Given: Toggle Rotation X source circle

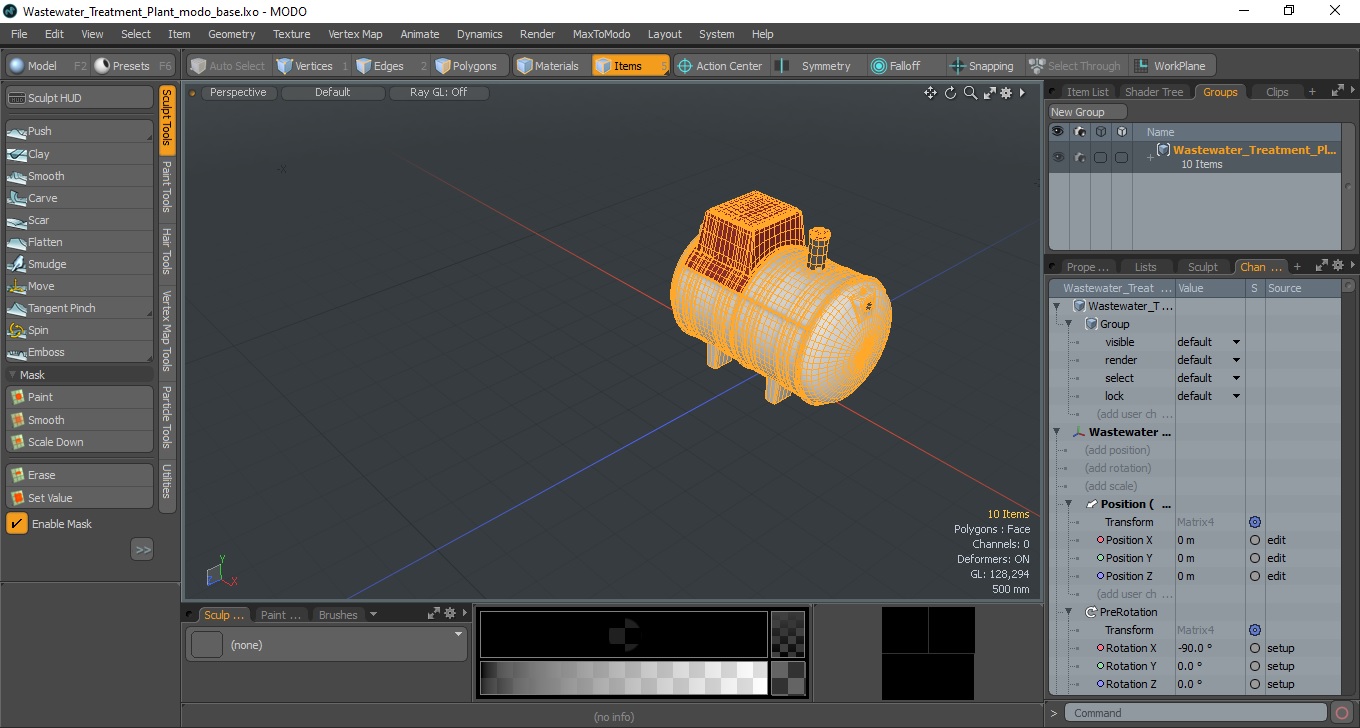Looking at the screenshot, I should click(x=1255, y=648).
